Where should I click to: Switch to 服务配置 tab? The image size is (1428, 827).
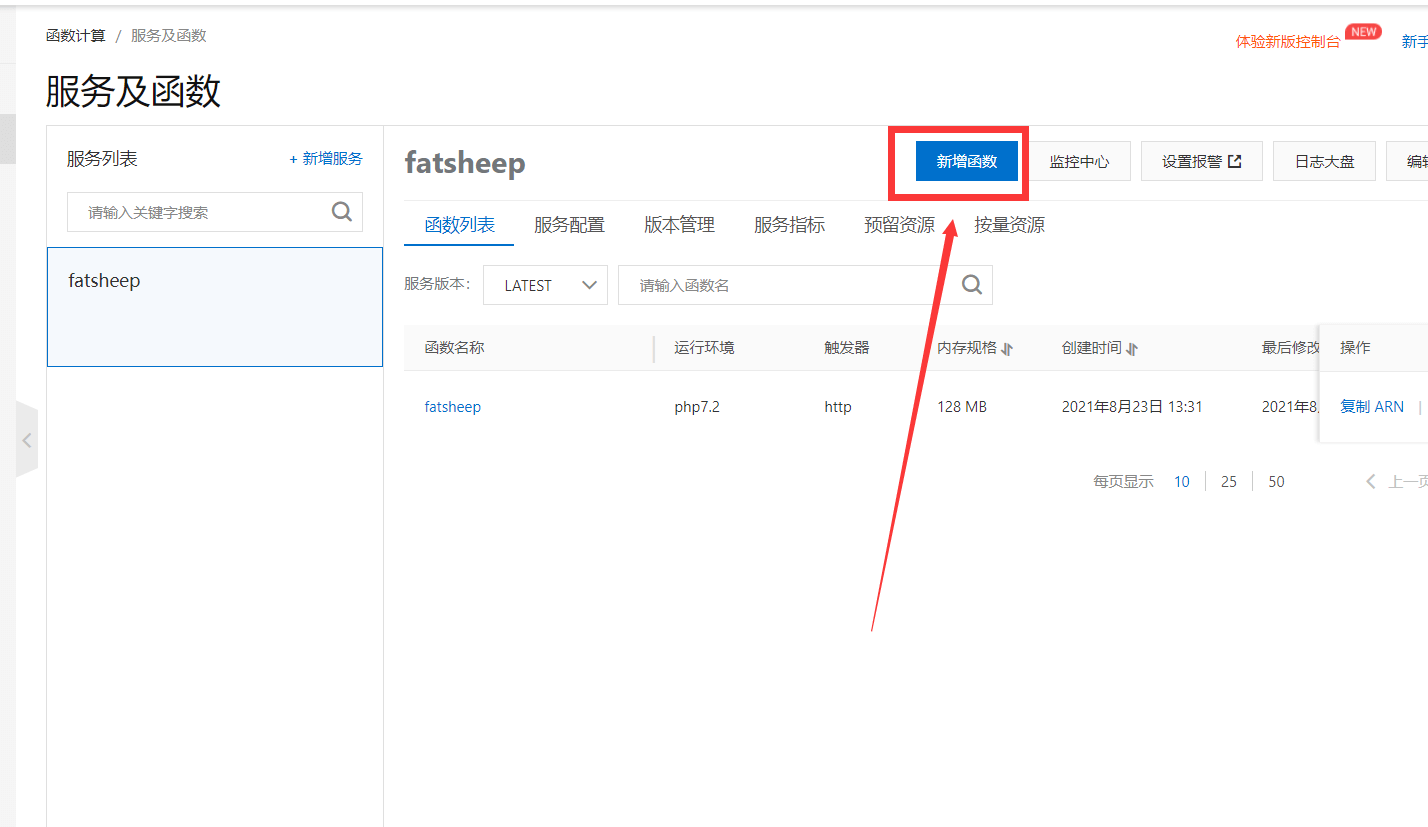point(570,225)
